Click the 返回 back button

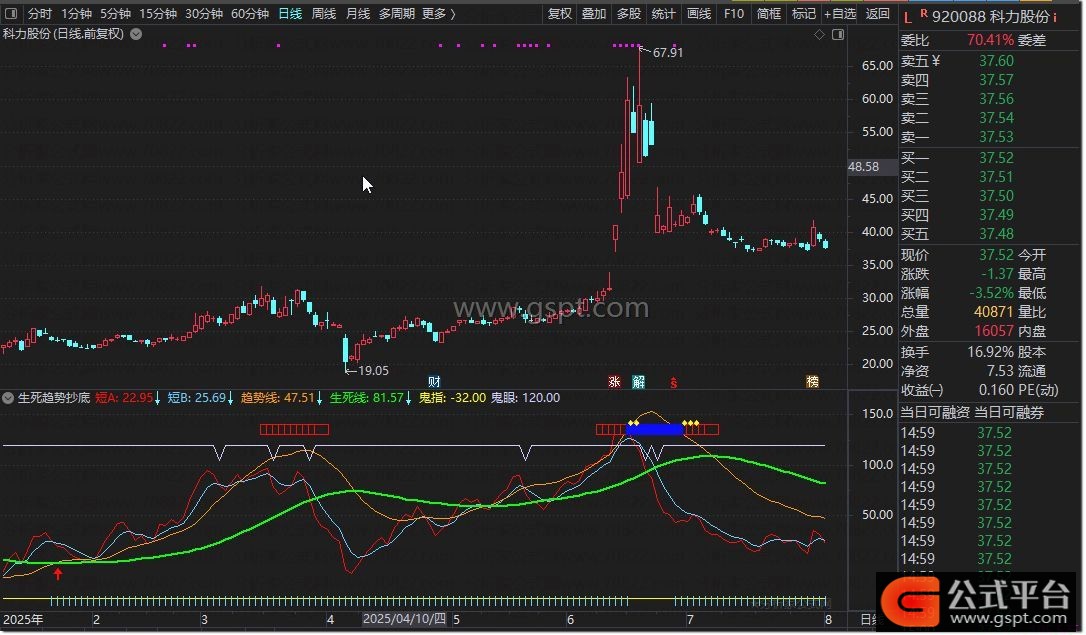click(877, 14)
